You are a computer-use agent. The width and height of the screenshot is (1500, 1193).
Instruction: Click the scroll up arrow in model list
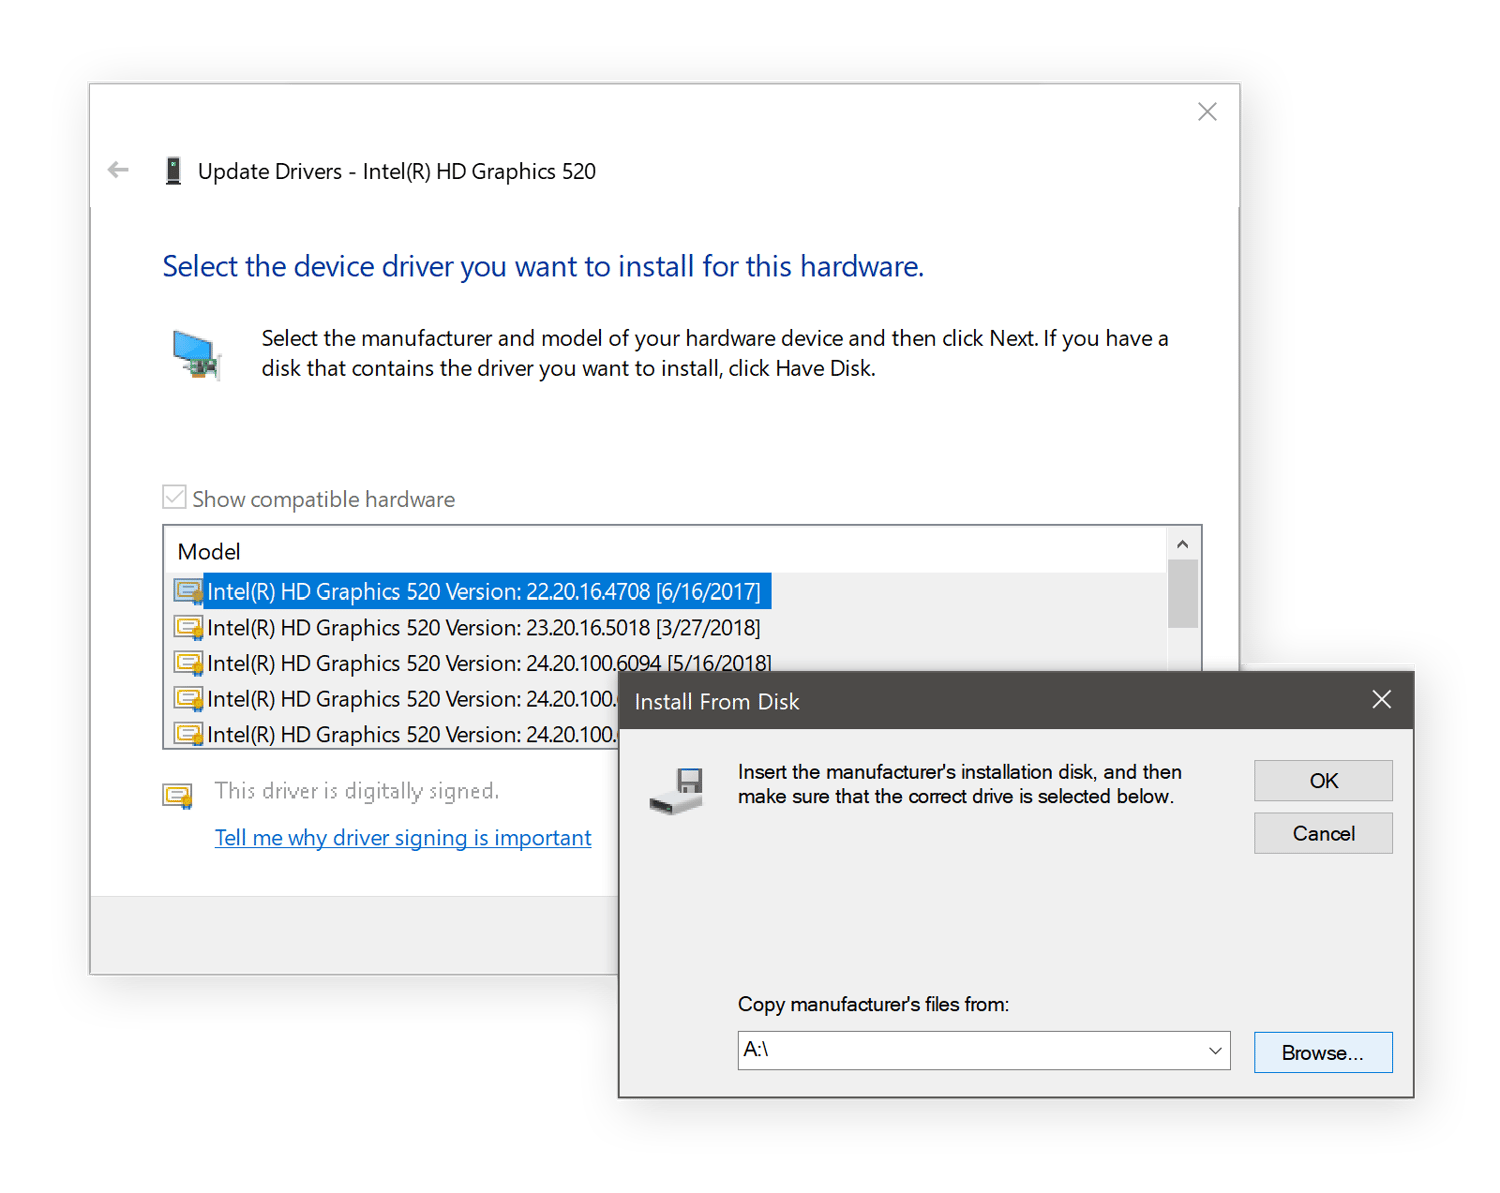[x=1183, y=543]
